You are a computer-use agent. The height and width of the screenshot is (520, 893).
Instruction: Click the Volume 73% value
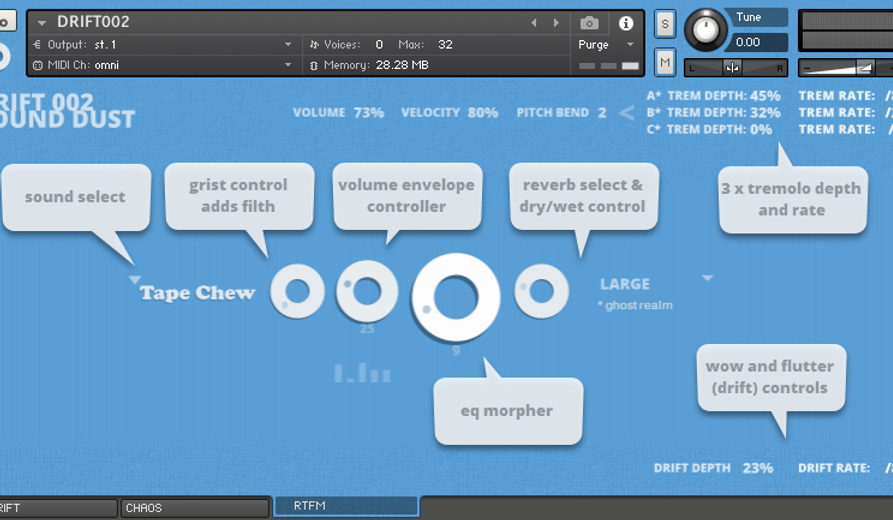point(368,113)
